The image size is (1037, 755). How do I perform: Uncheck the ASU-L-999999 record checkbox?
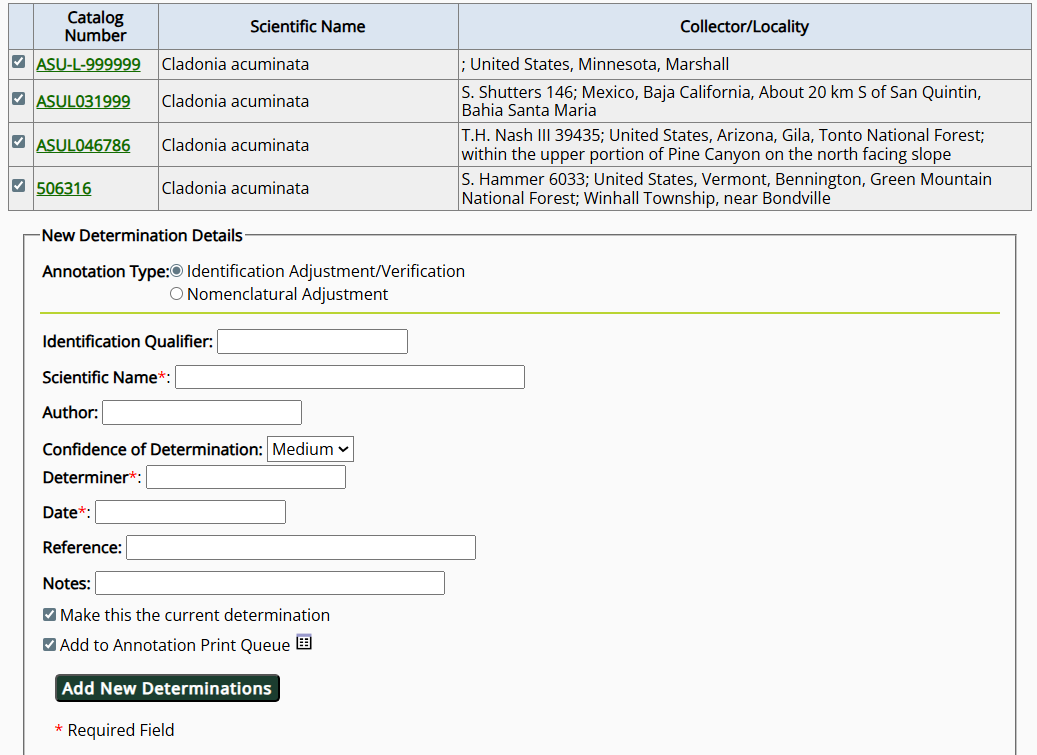tap(18, 63)
